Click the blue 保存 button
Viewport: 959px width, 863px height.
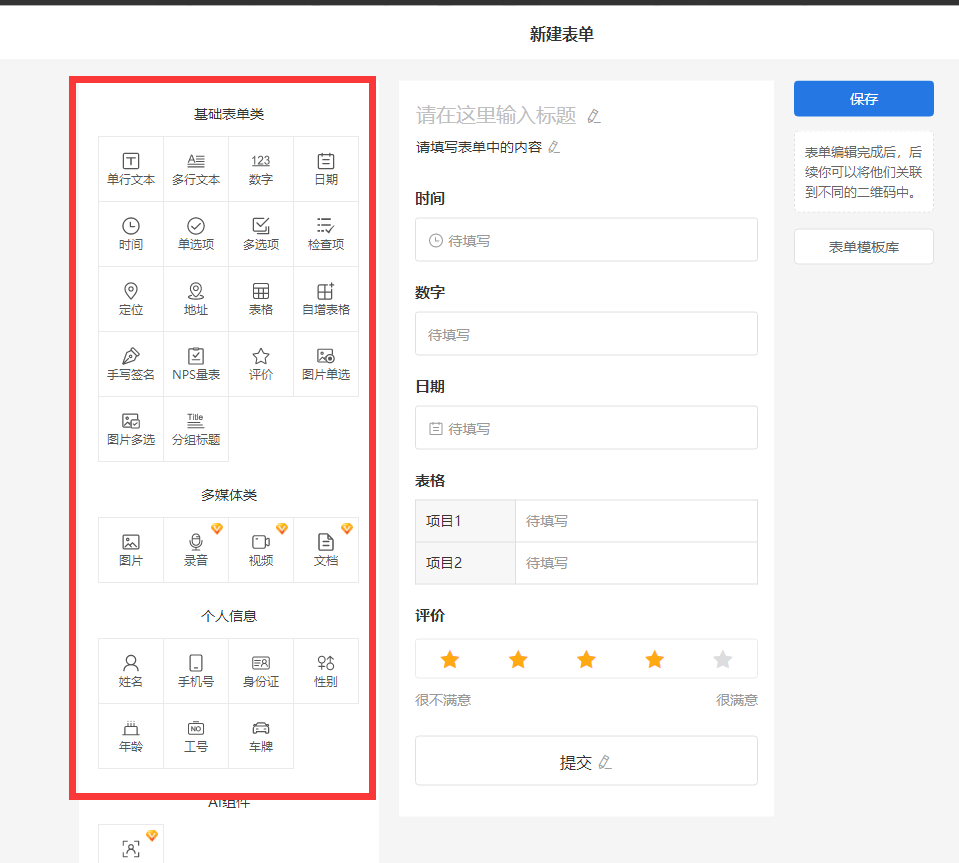pos(864,98)
